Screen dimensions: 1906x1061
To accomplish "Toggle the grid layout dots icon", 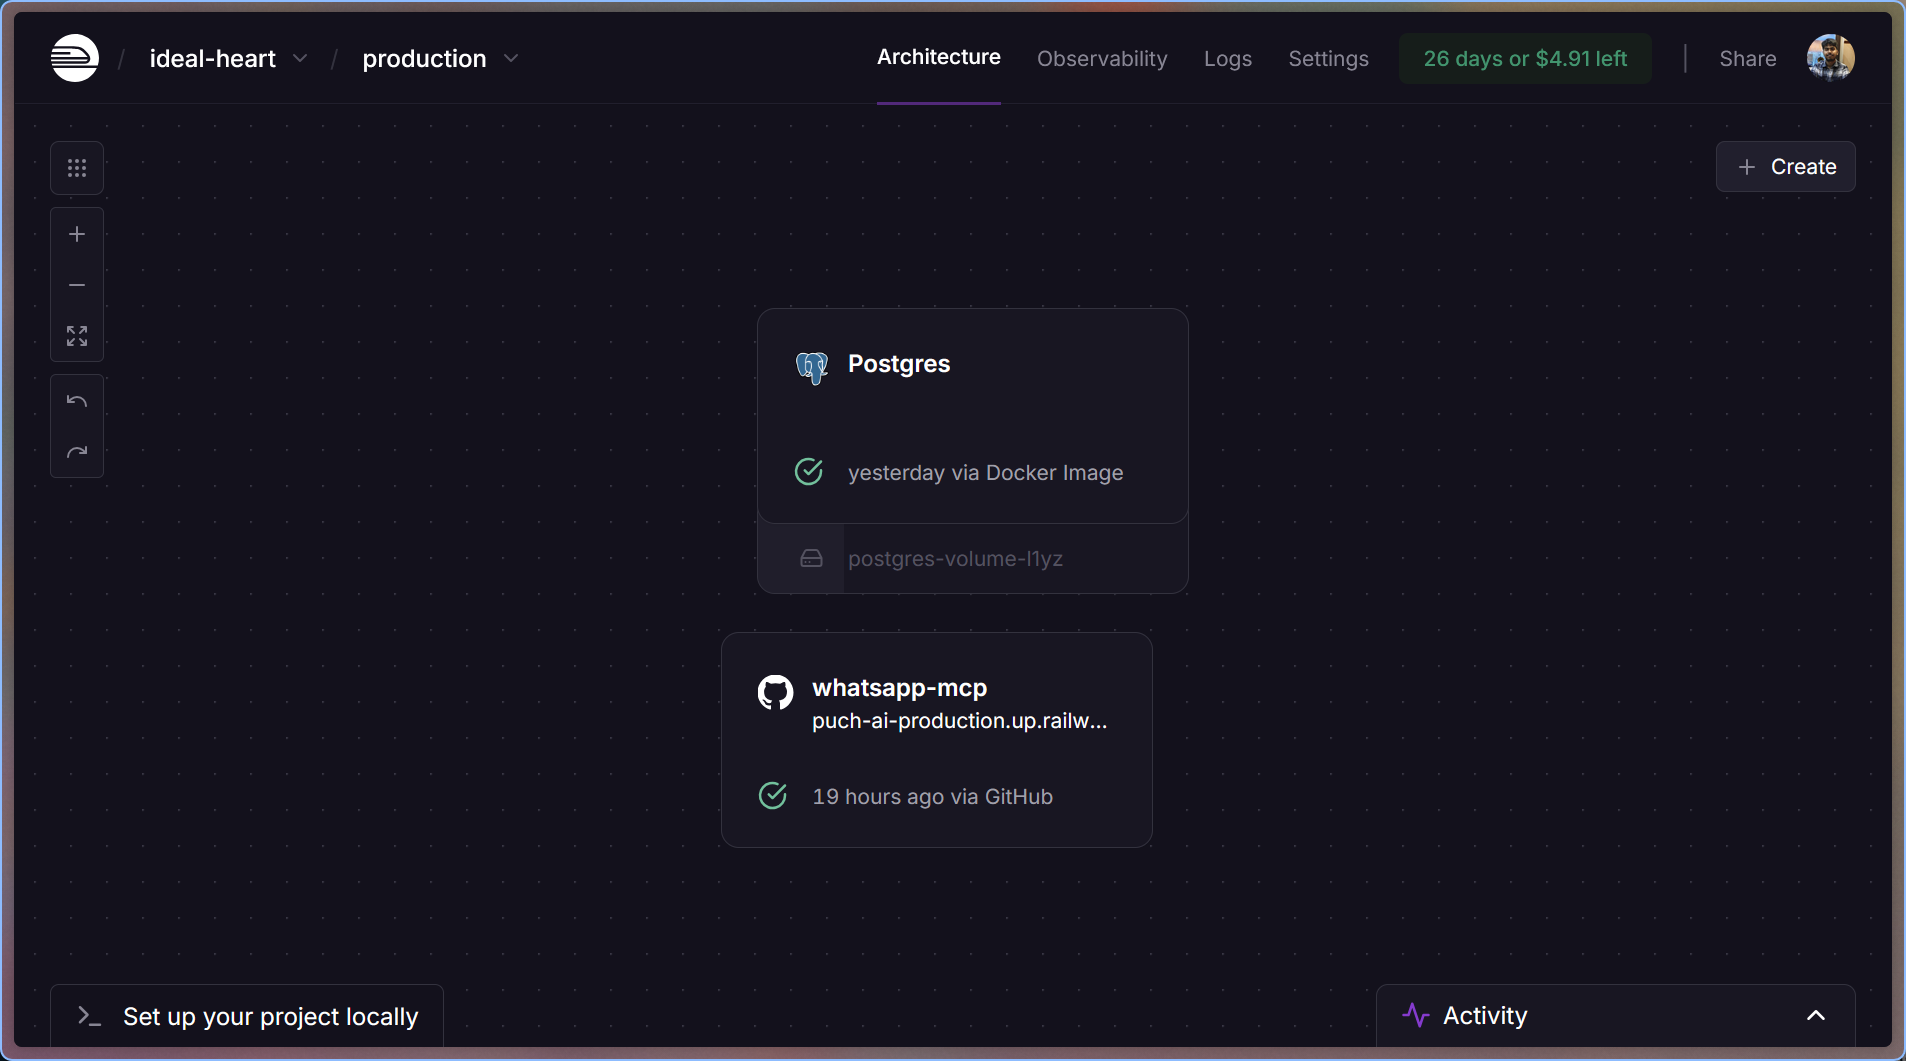I will pos(77,168).
